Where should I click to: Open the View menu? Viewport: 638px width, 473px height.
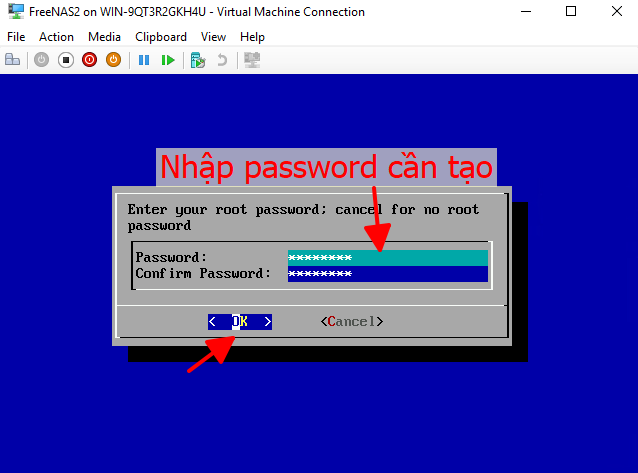(x=213, y=37)
